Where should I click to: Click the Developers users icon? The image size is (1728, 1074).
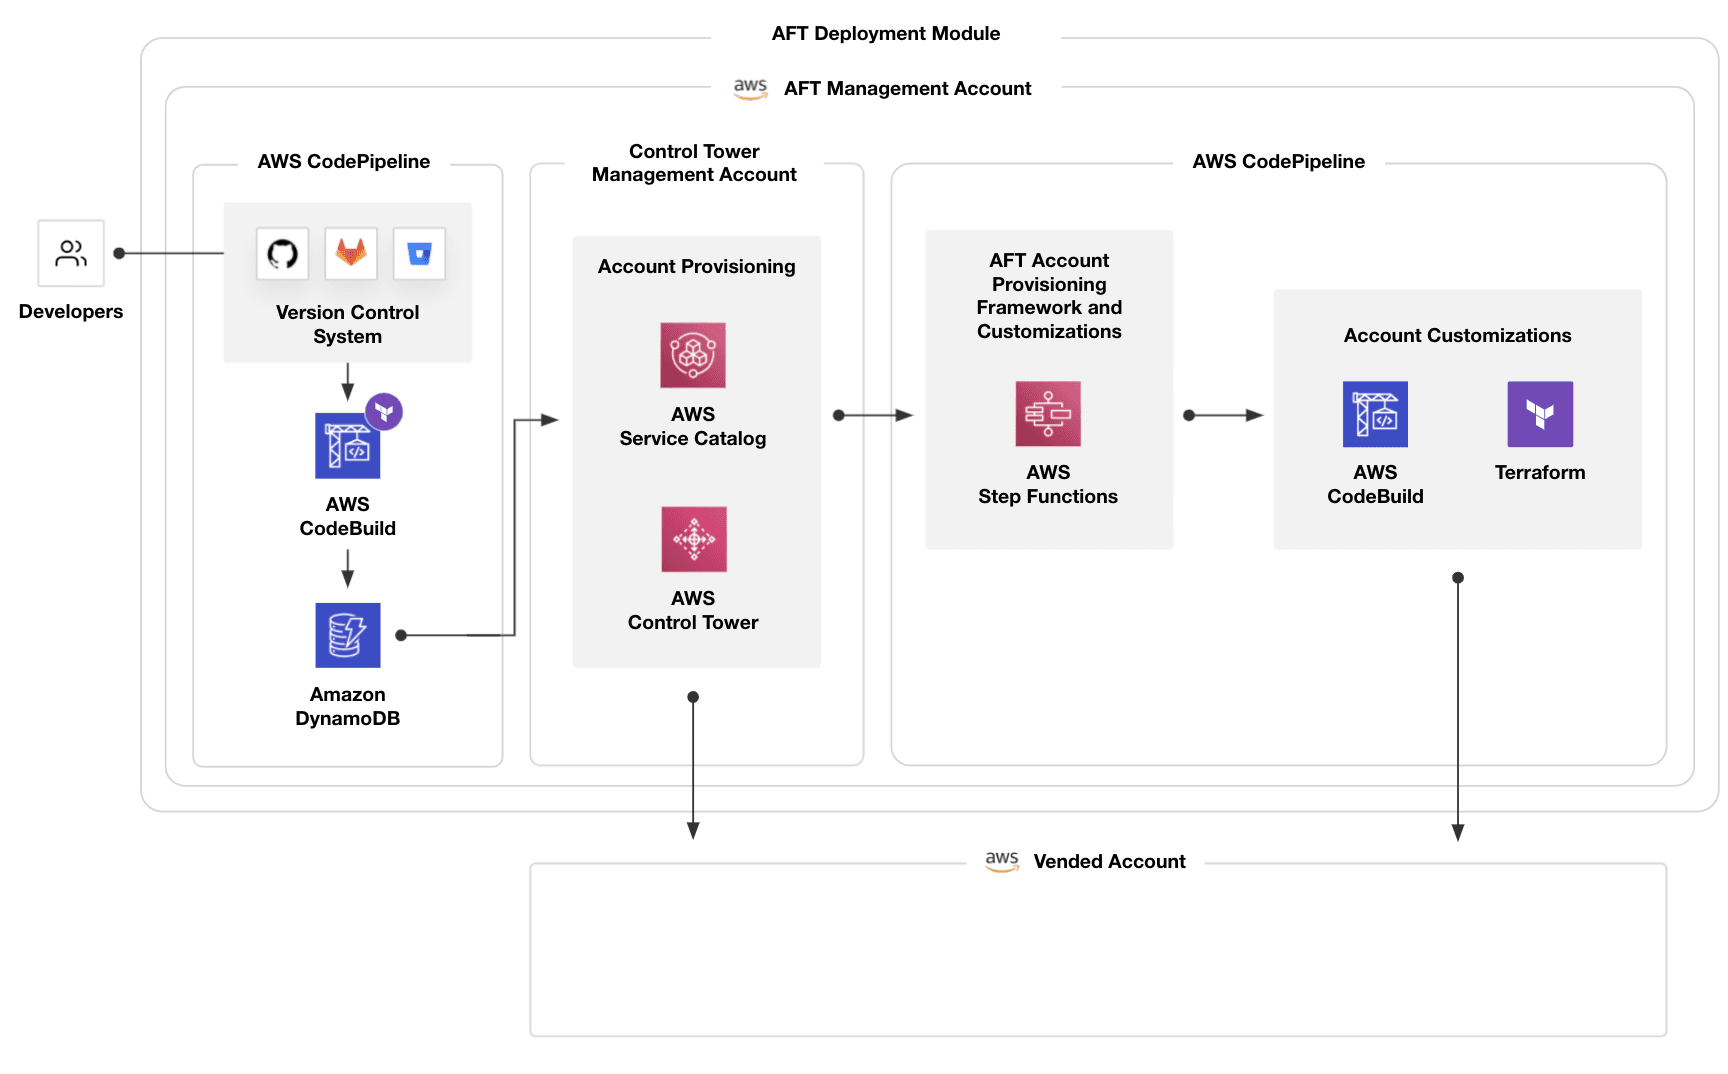tap(71, 253)
